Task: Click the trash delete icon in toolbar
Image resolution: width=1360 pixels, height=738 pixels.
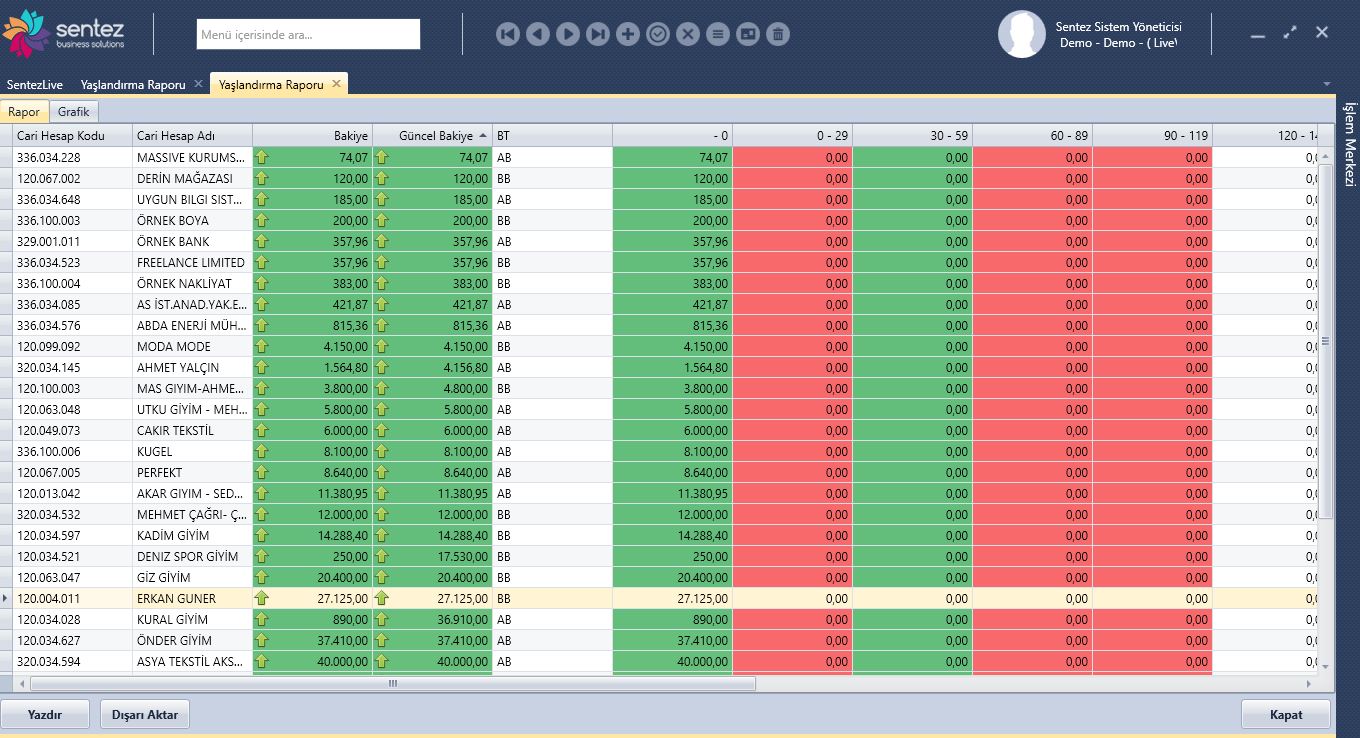Action: point(778,35)
